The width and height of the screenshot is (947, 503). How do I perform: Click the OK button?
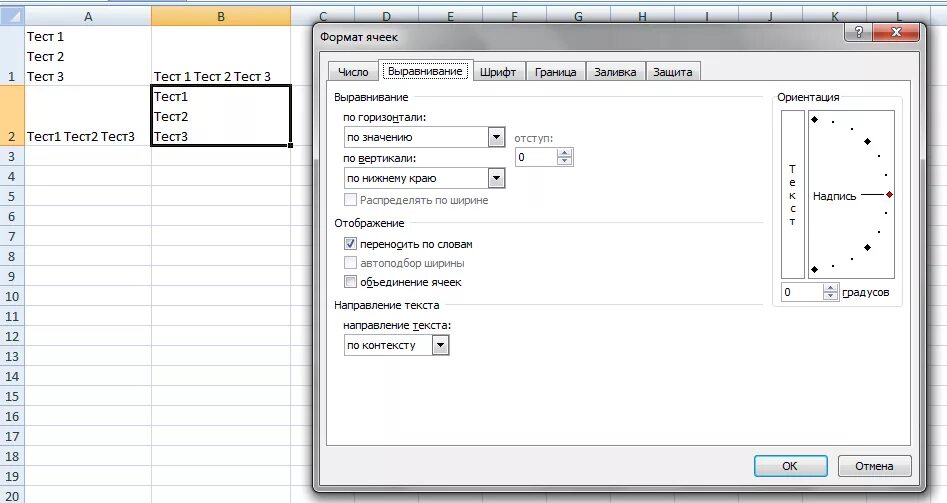click(790, 466)
